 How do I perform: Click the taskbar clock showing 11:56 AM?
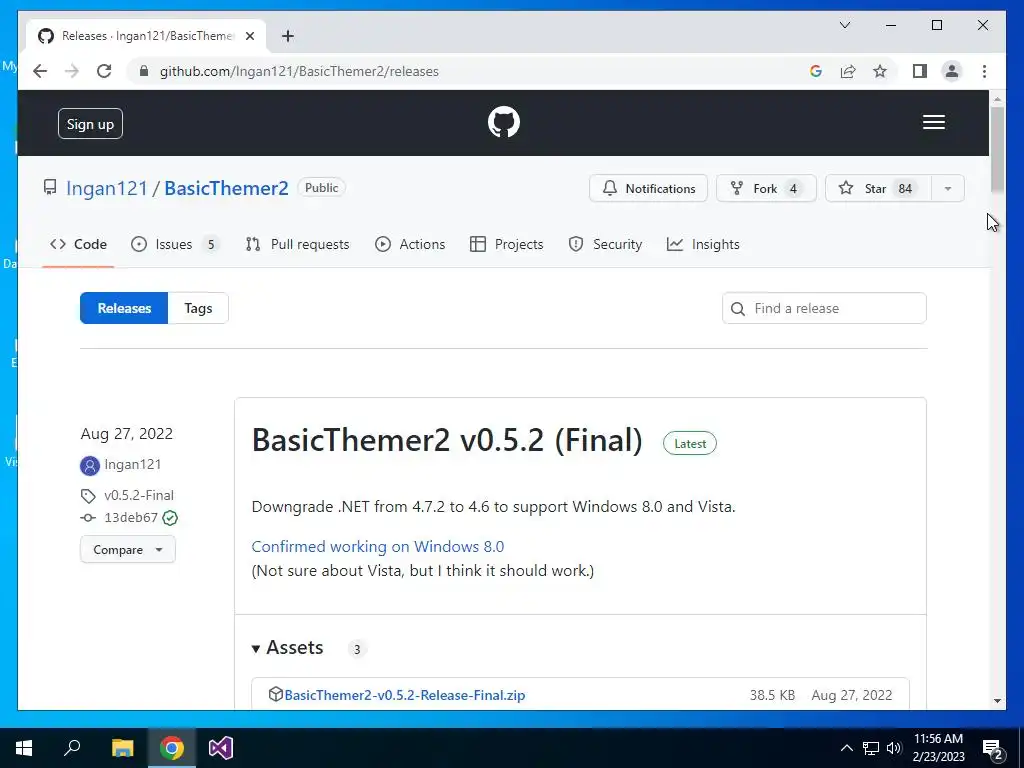point(938,748)
